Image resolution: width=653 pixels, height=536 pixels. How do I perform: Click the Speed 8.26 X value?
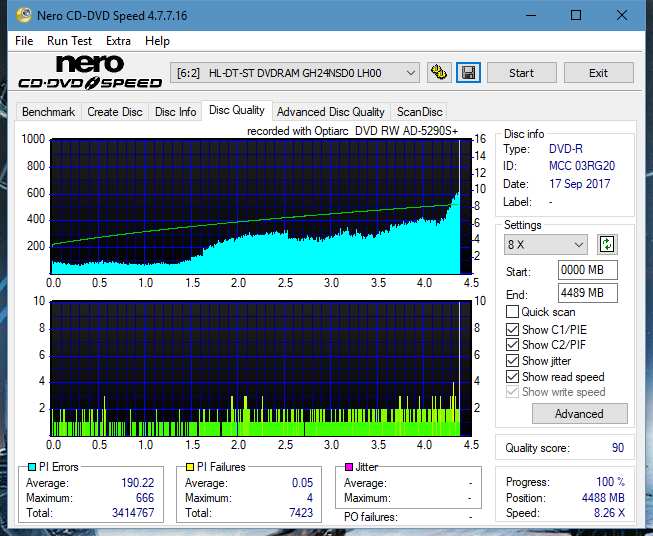tap(609, 513)
